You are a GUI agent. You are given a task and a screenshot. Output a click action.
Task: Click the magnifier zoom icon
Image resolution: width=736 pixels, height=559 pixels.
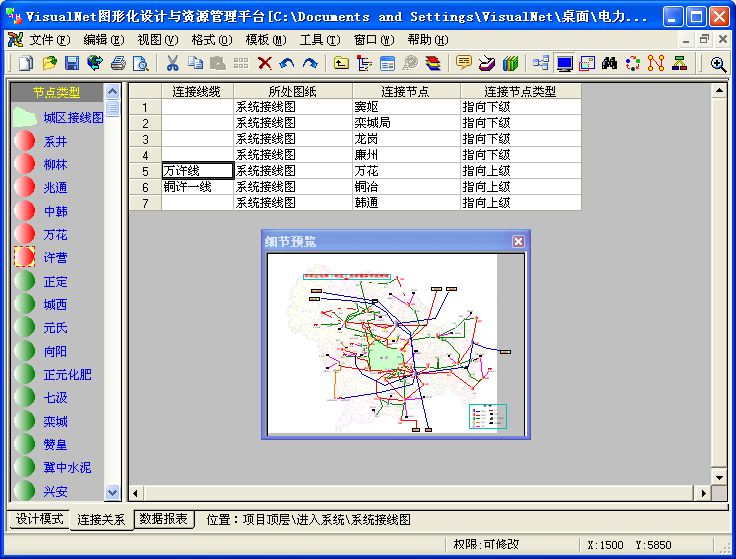(x=718, y=63)
